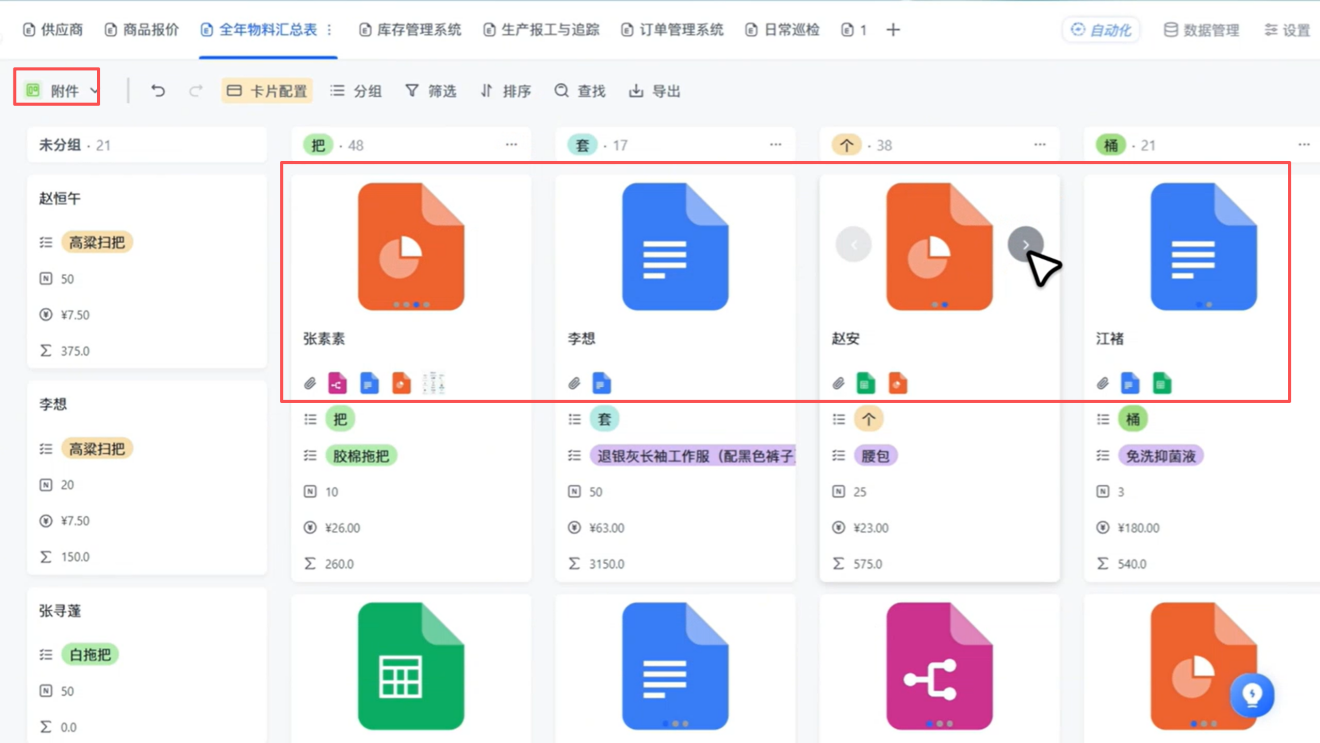Switch to the 生产报工与追踪 tab
1320x743 pixels.
(x=541, y=30)
